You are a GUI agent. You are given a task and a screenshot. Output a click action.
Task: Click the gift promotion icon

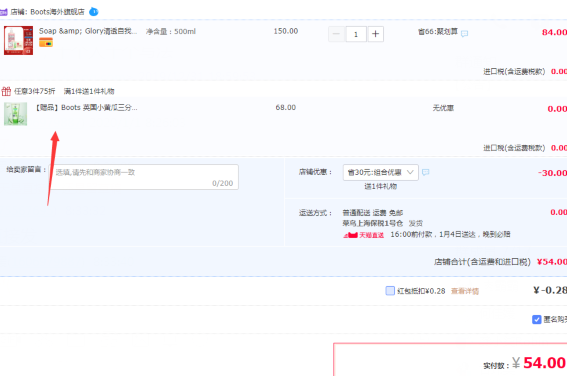(x=6, y=91)
